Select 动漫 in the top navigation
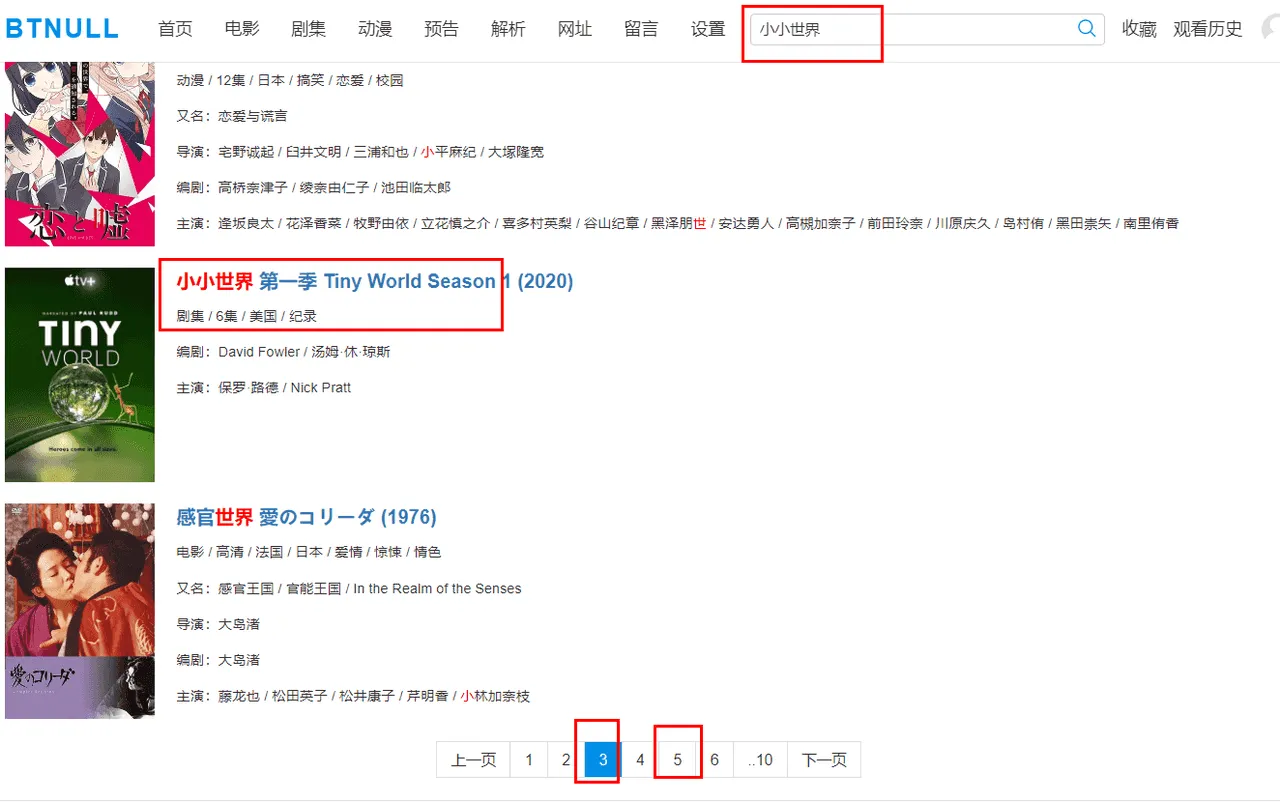 coord(375,29)
